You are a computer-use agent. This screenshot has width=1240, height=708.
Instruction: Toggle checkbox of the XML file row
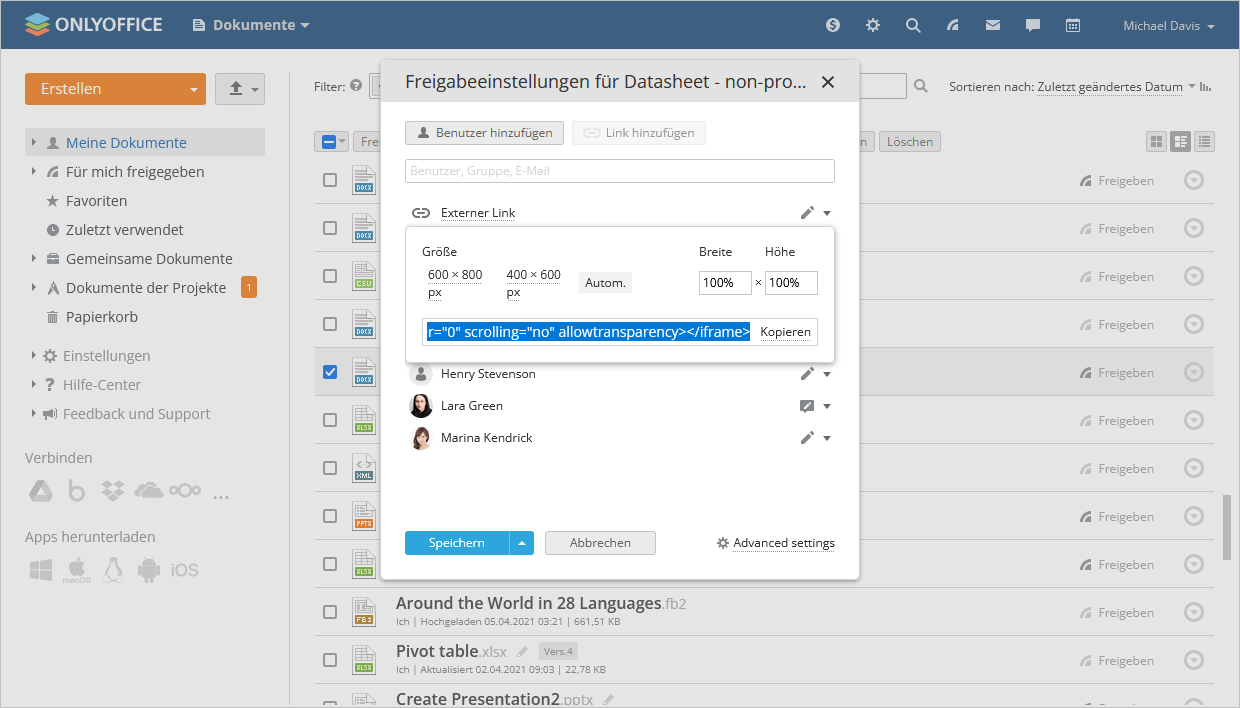click(330, 468)
